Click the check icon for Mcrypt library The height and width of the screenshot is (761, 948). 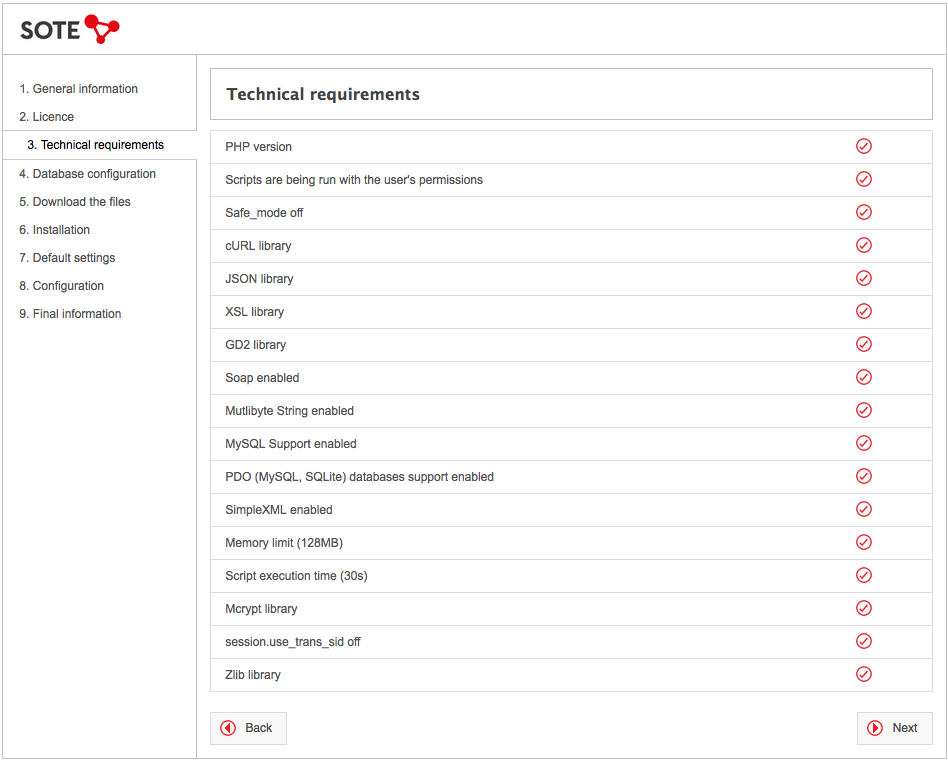(x=863, y=608)
